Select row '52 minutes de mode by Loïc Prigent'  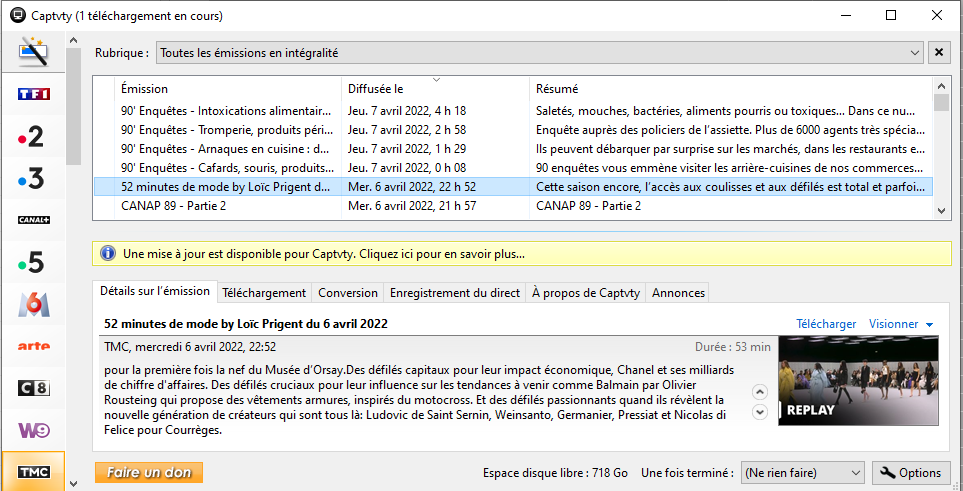pyautogui.click(x=513, y=187)
